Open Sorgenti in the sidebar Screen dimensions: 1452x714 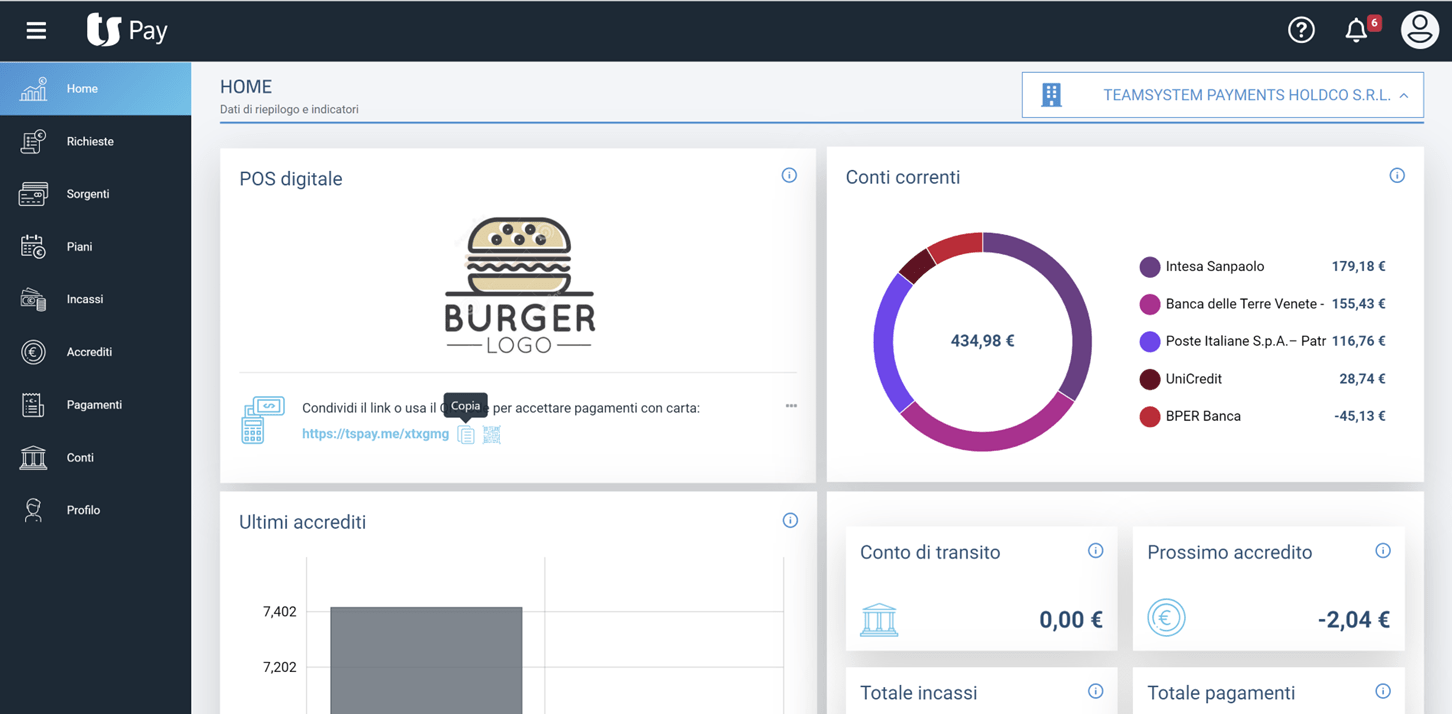95,194
